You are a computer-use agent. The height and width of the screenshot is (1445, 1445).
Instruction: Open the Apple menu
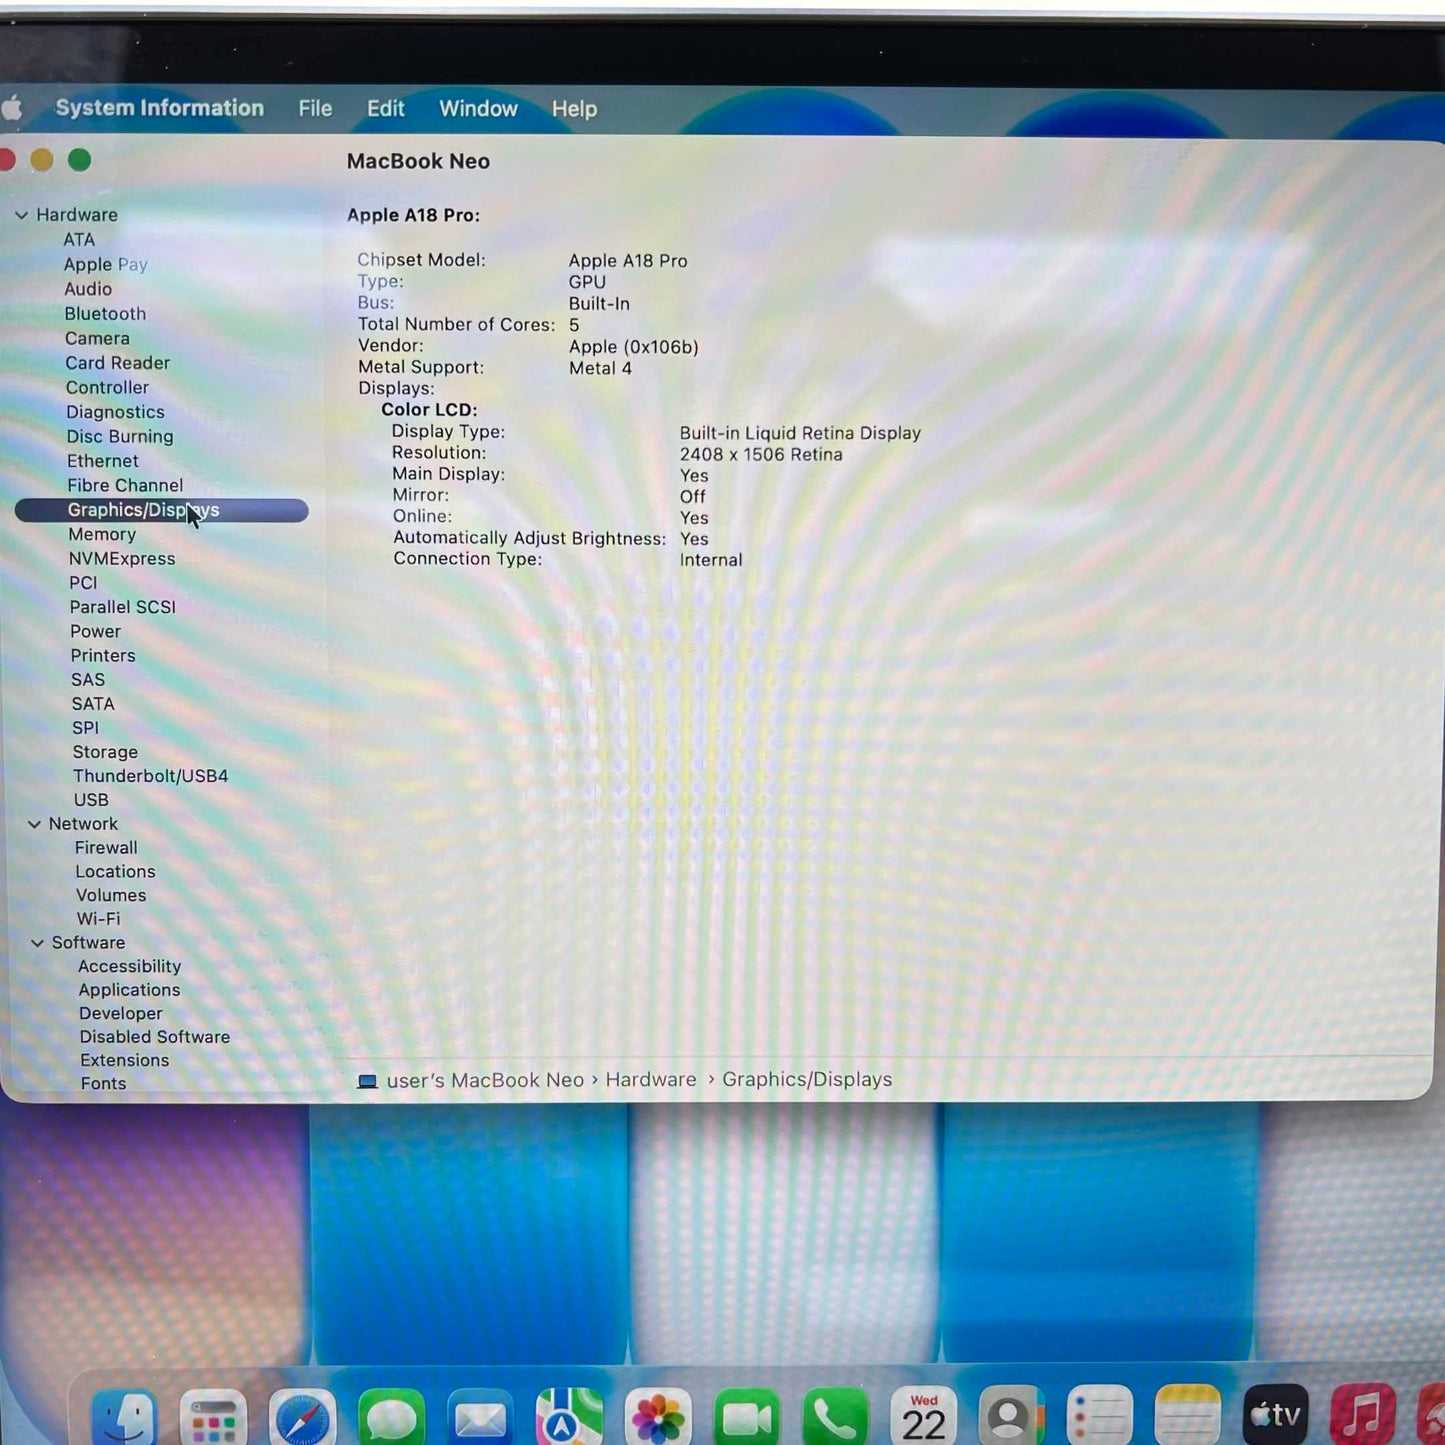(12, 107)
